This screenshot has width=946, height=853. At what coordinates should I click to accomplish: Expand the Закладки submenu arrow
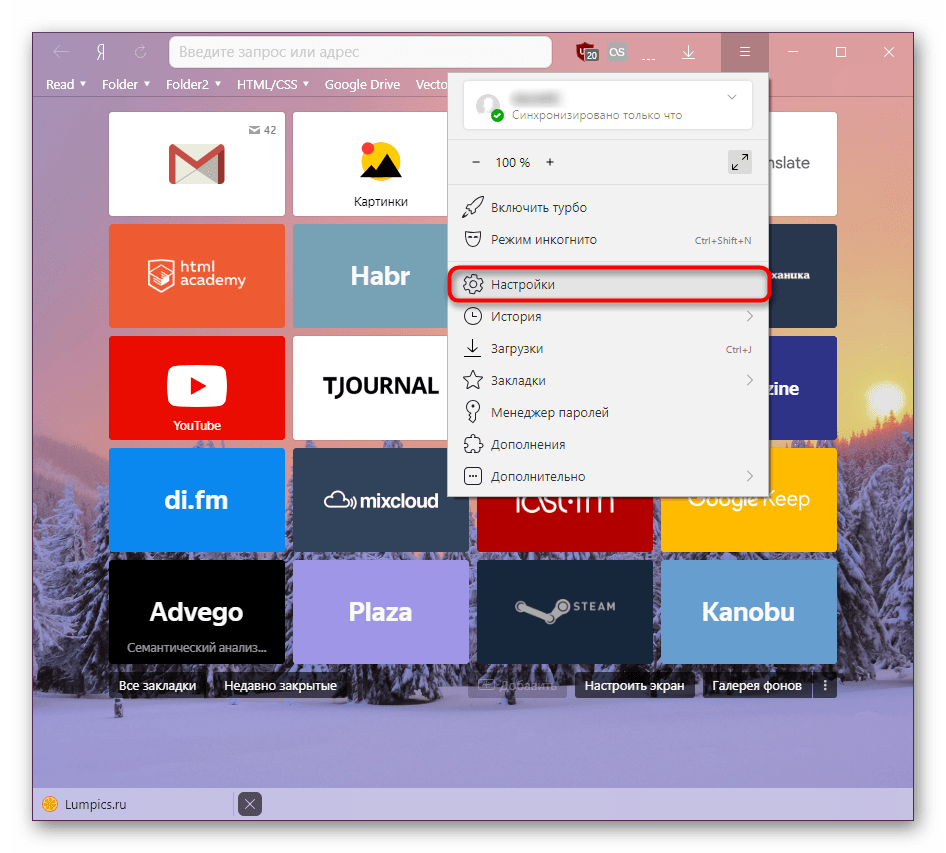[x=749, y=380]
